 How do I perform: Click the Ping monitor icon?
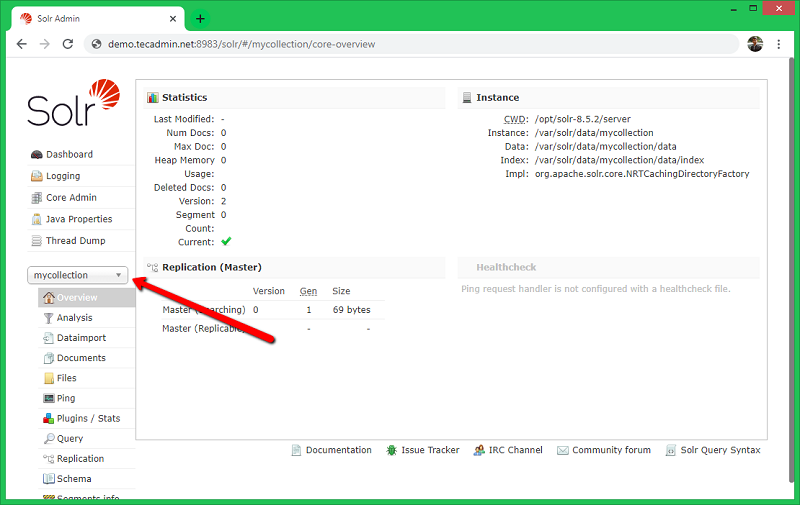coord(49,398)
